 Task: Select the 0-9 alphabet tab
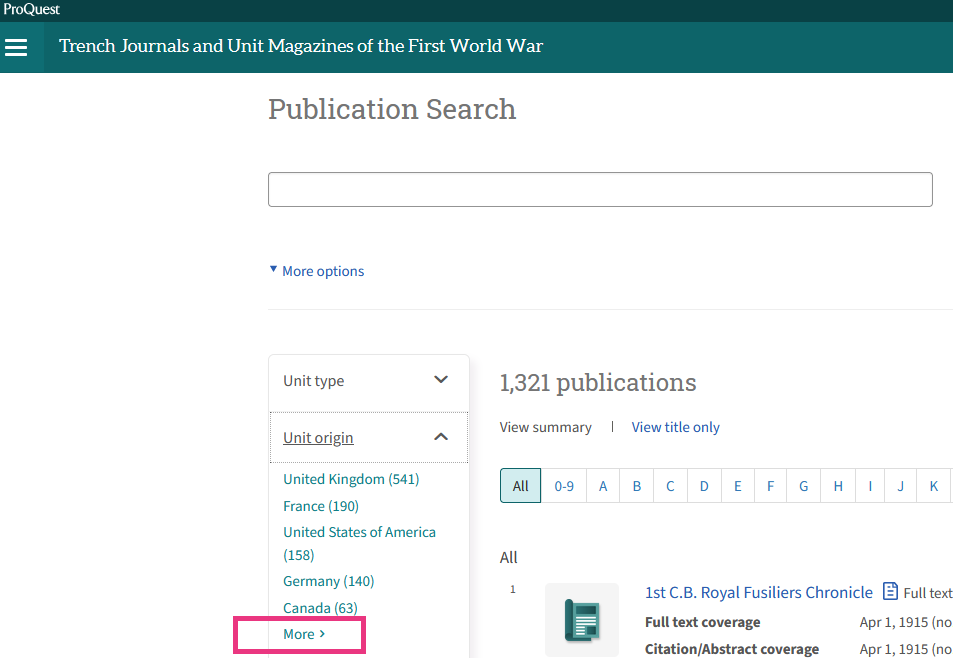[564, 486]
